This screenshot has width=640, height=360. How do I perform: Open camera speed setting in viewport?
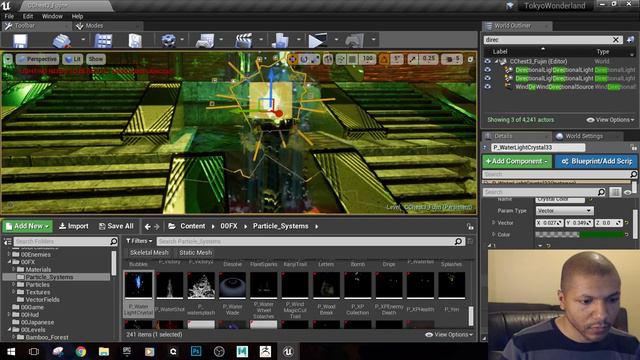pos(452,60)
